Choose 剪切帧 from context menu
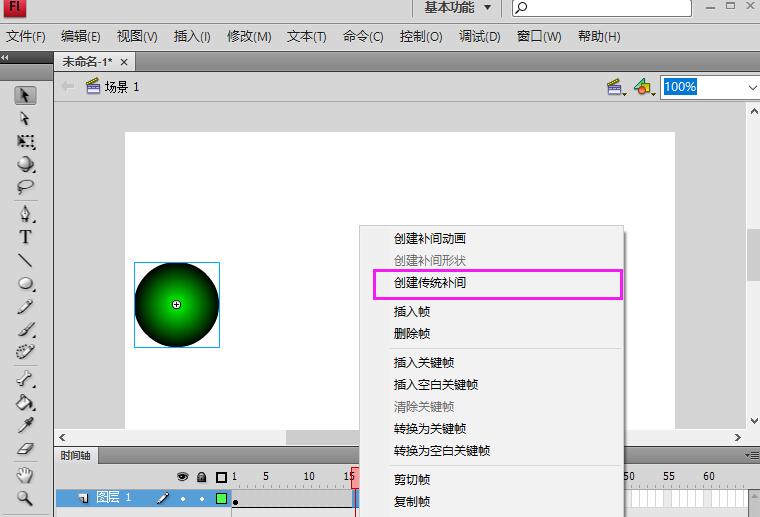 491,480
